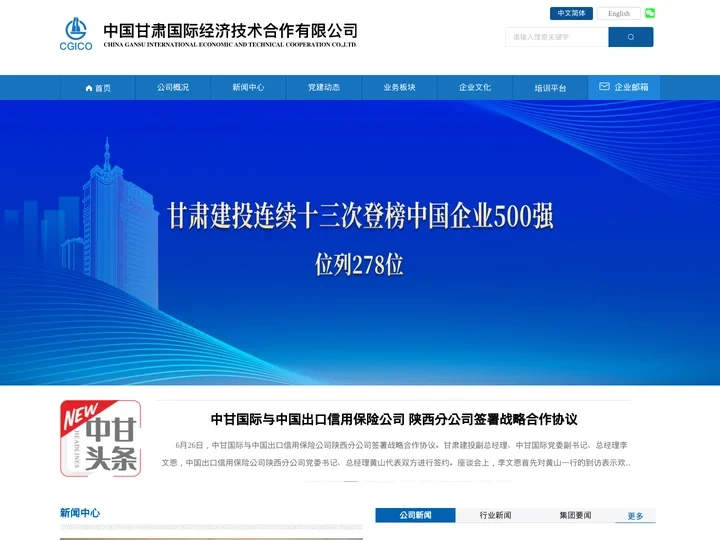Click the CGICO company logo

tap(76, 34)
